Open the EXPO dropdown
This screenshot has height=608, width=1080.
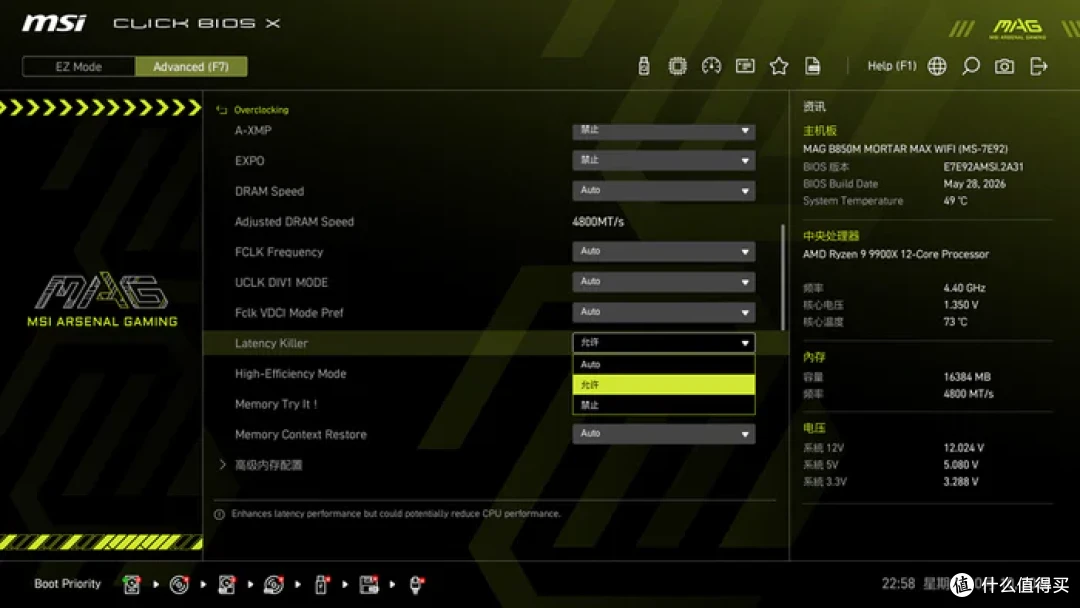[x=663, y=160]
